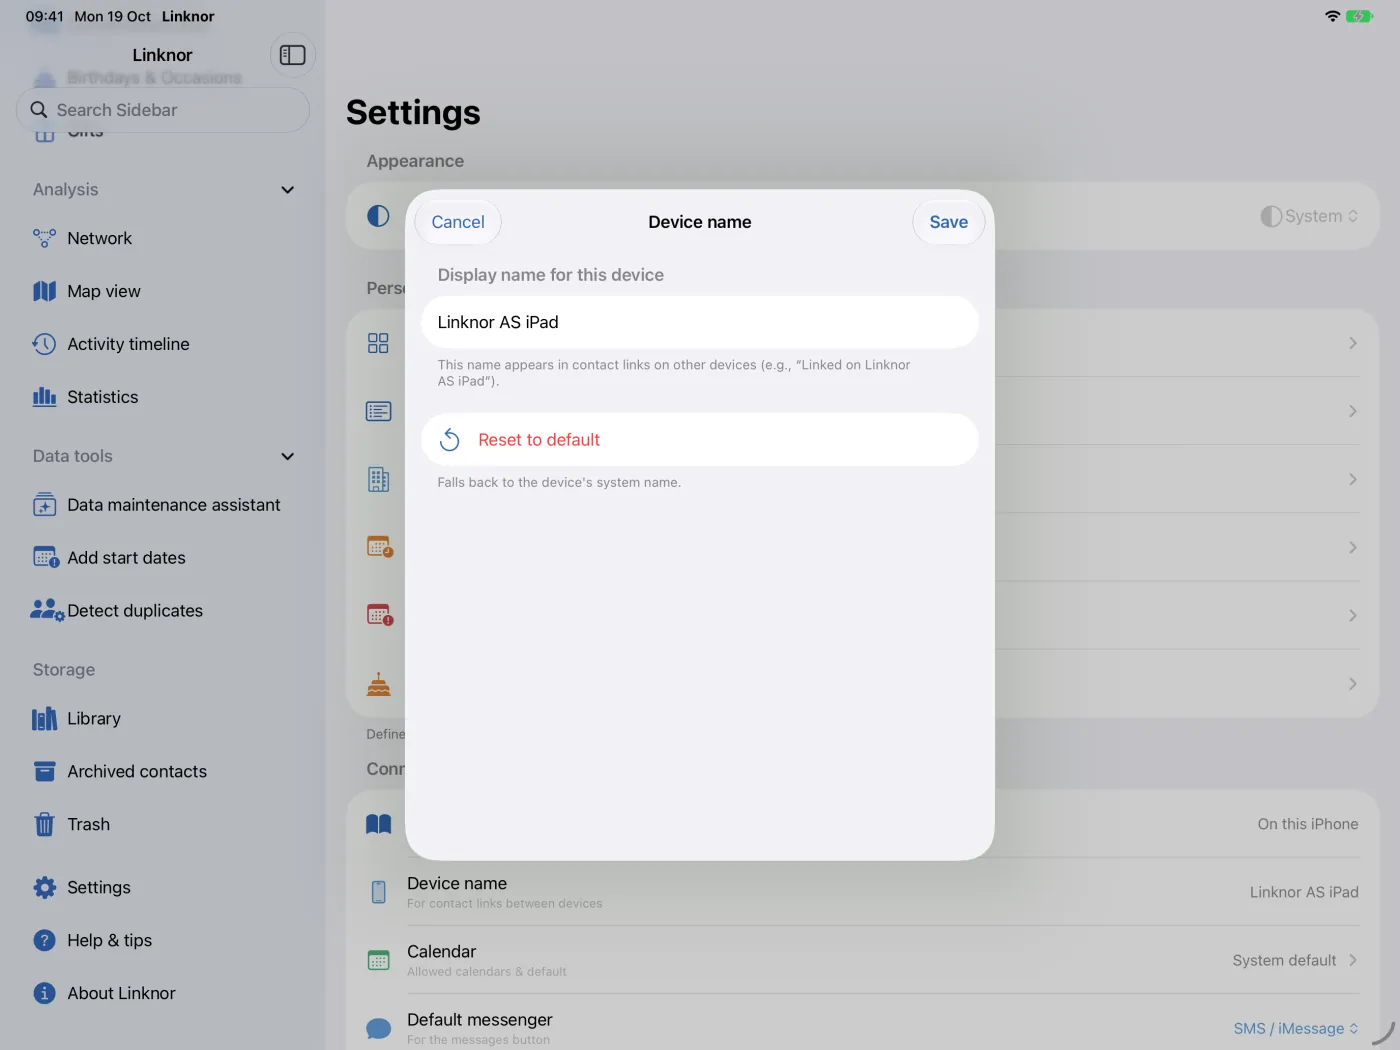1400x1050 pixels.
Task: Click the Network graph icon
Action: pyautogui.click(x=44, y=238)
